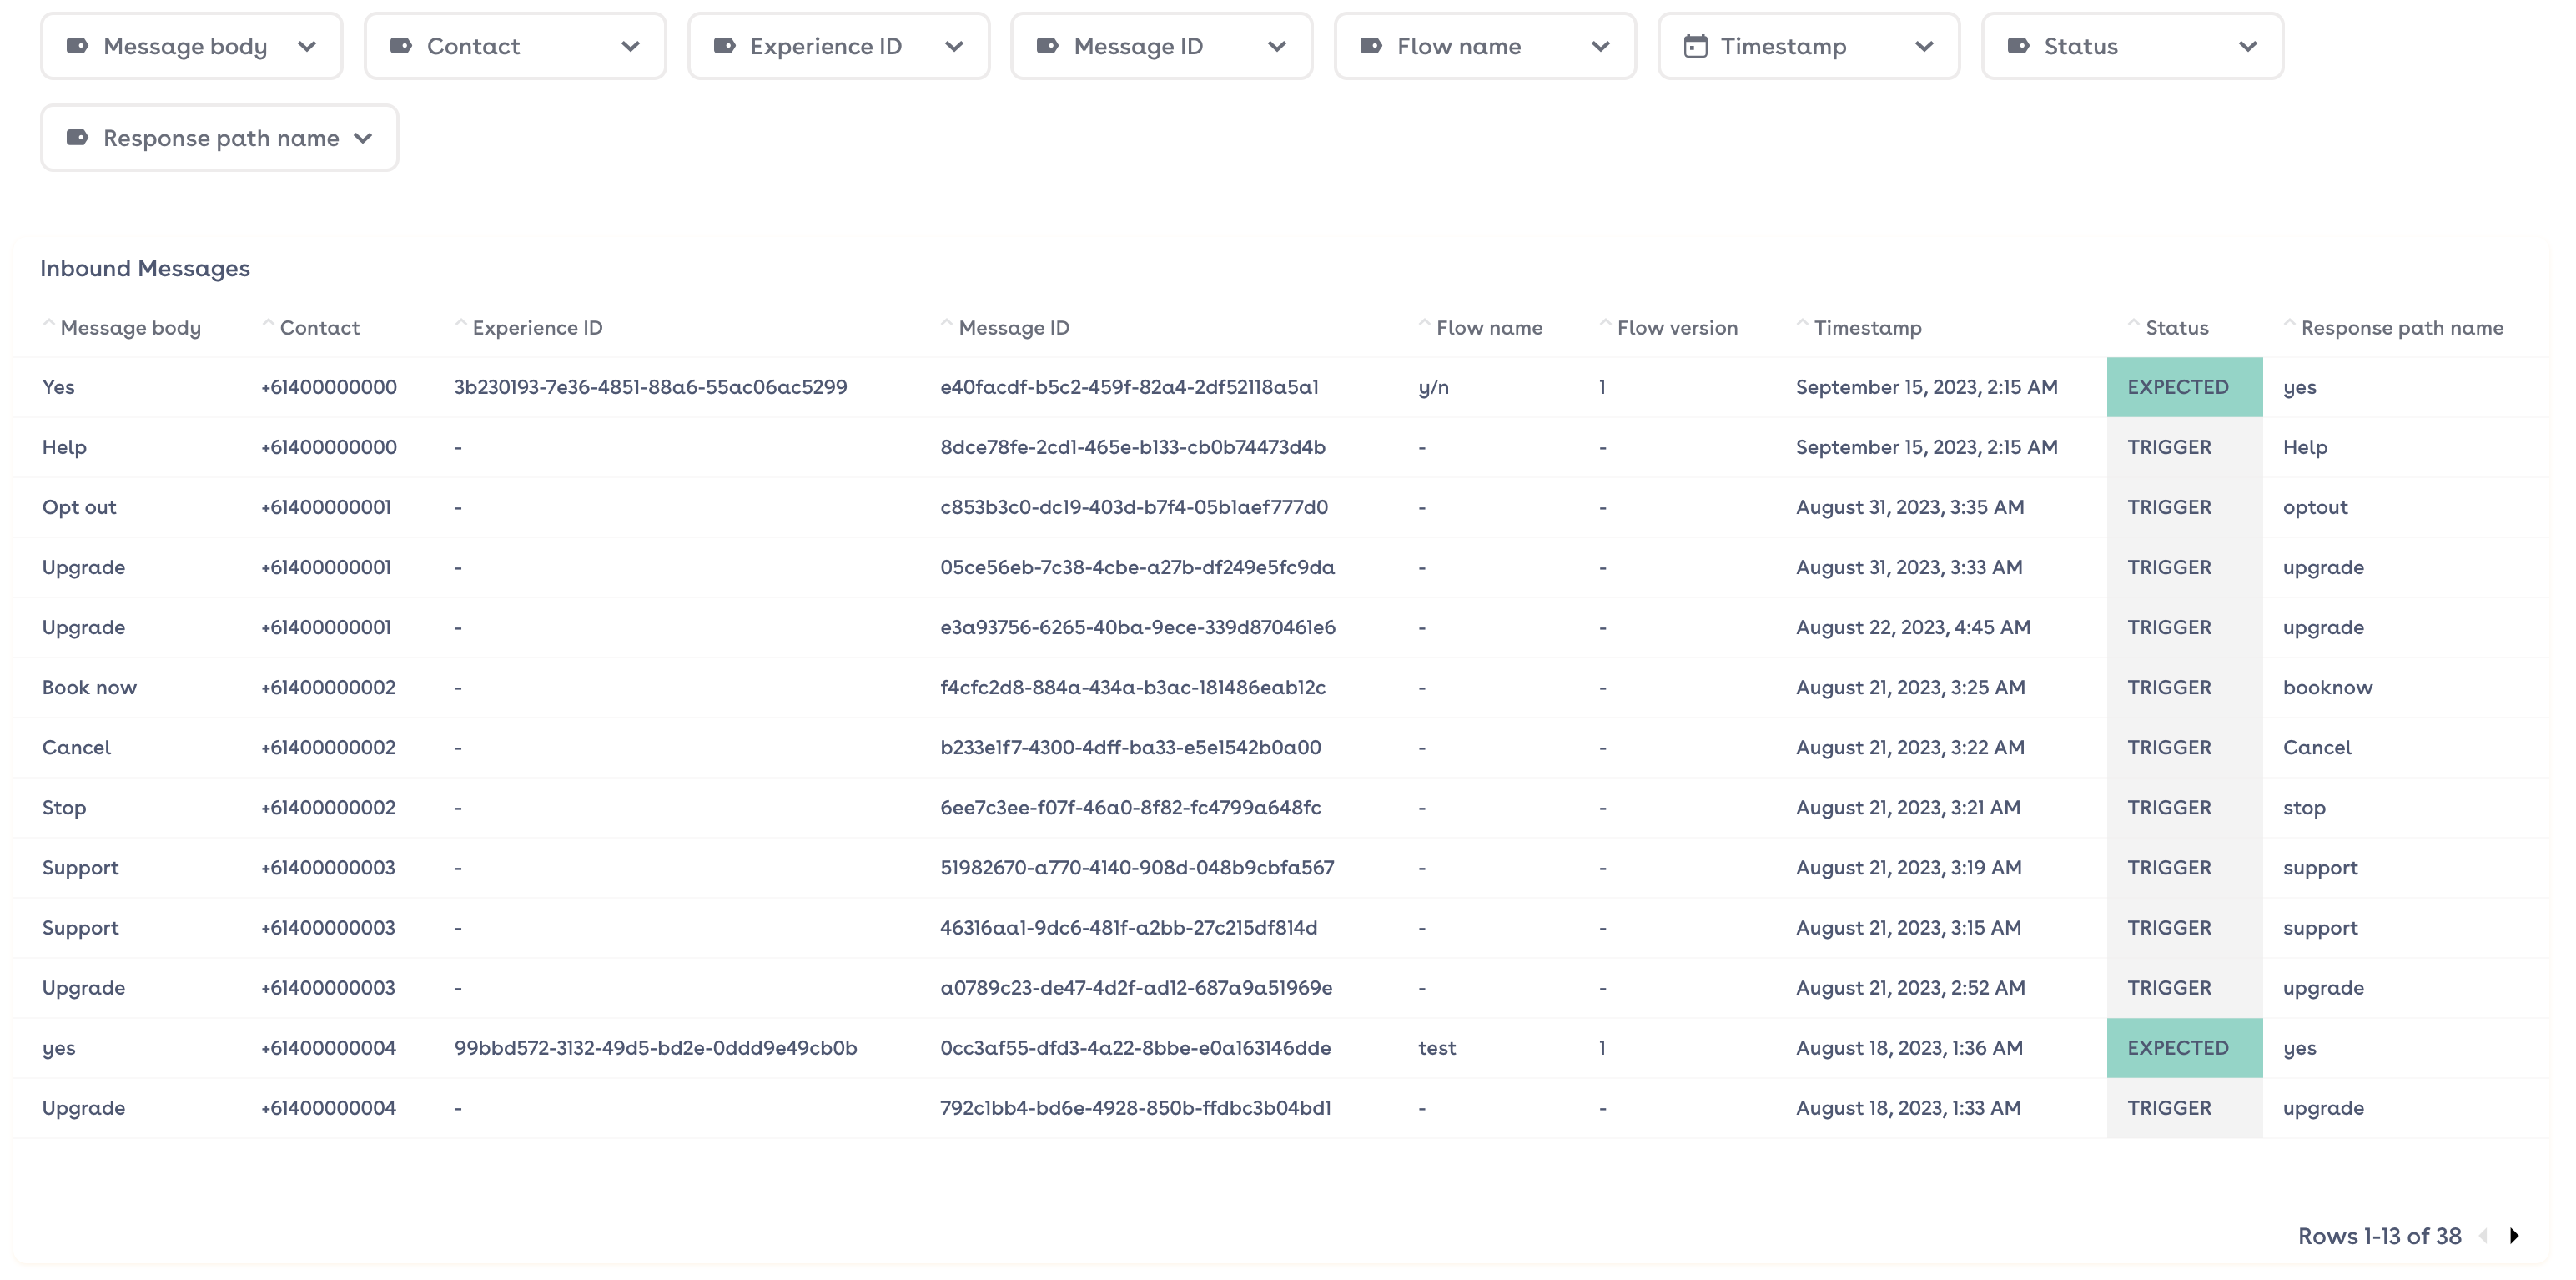Screen dimensions: 2576x1280
Task: Click Message ID c853b3c0-dc19-403d-b7f4-05b1aef777d0
Action: pos(1134,507)
